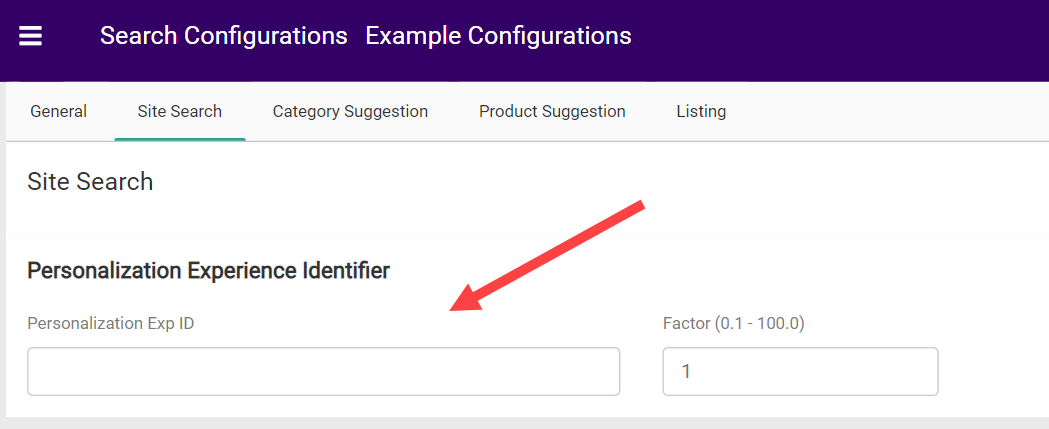Open the Listing tab

click(701, 112)
